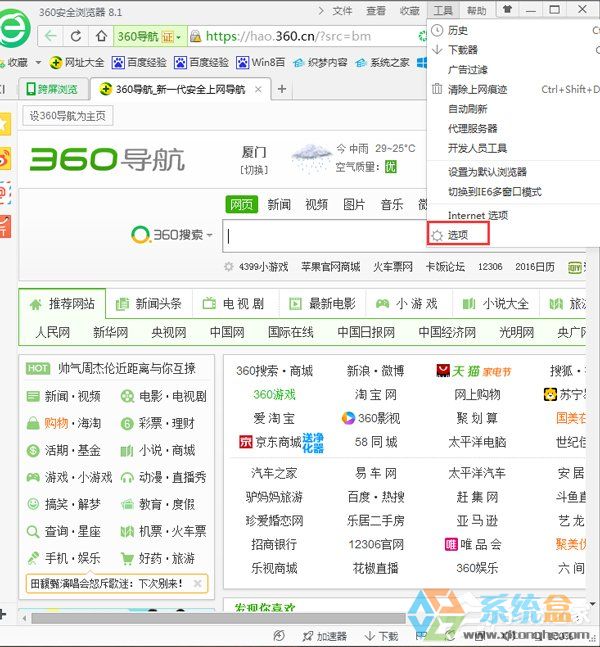Open the Weibo sidebar icon
The image size is (600, 647).
[5, 159]
